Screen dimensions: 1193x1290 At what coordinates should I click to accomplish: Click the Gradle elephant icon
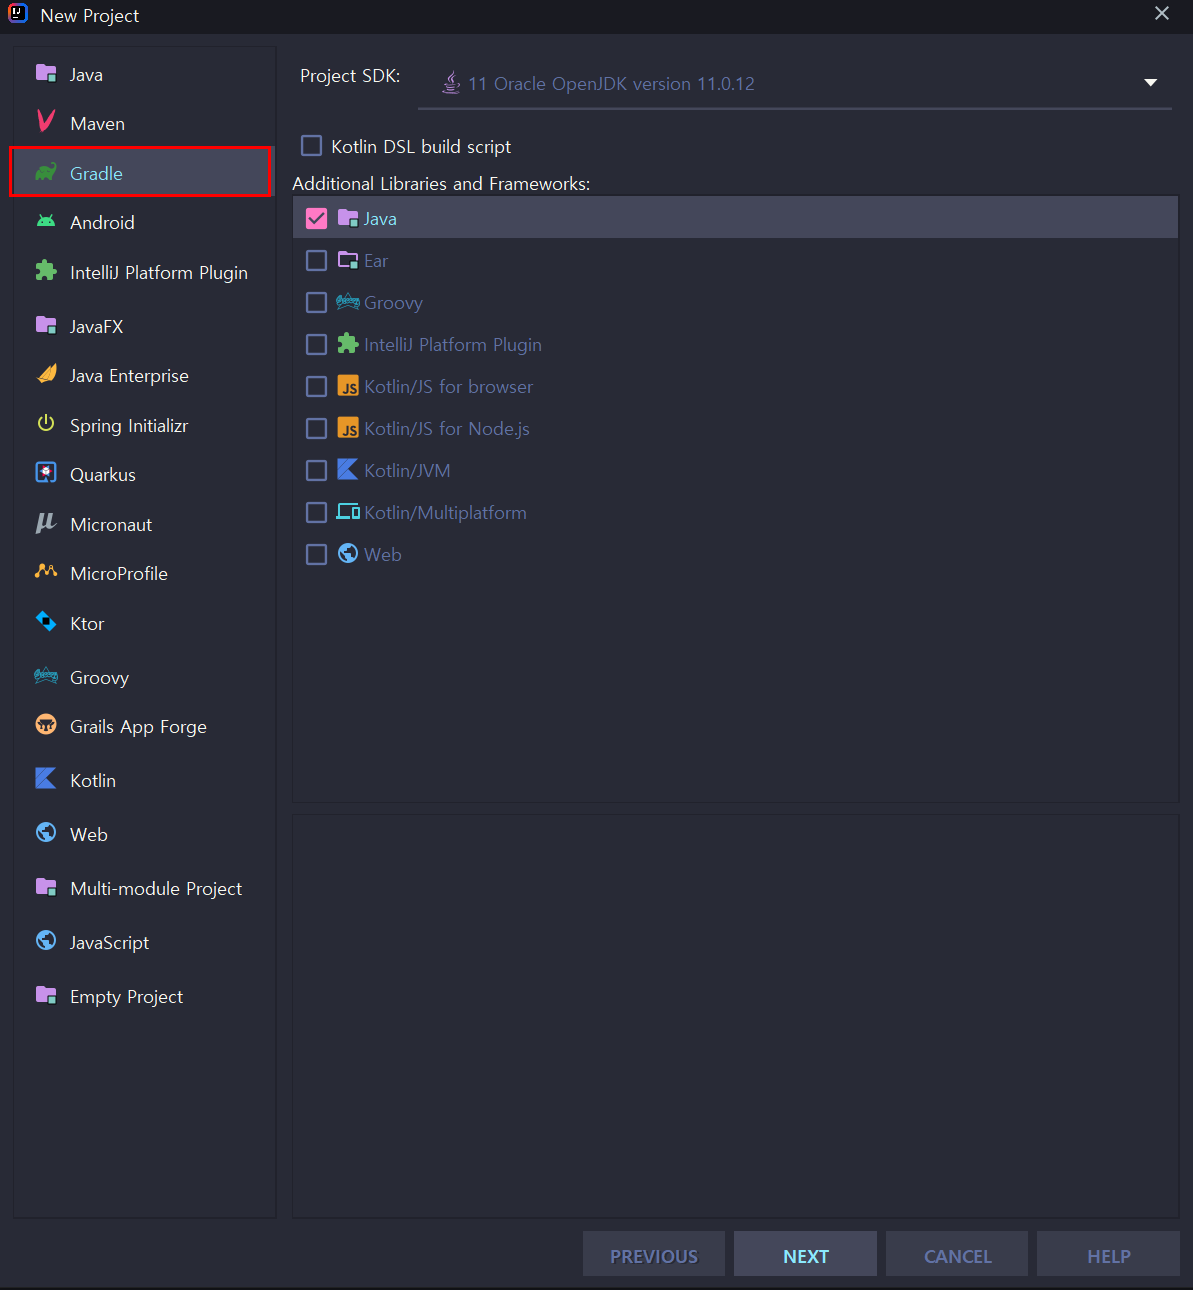[46, 173]
